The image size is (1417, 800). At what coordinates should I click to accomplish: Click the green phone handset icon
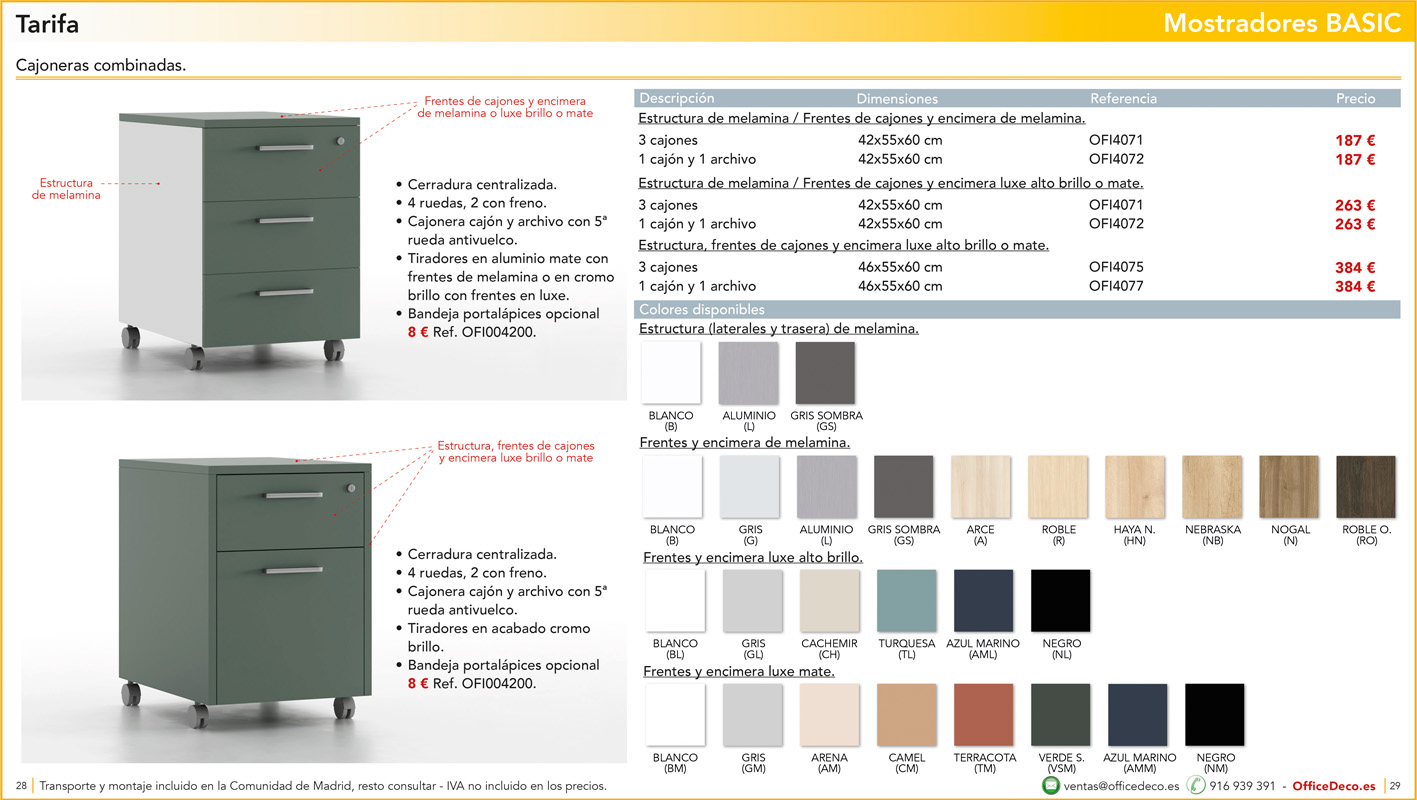(x=1196, y=786)
